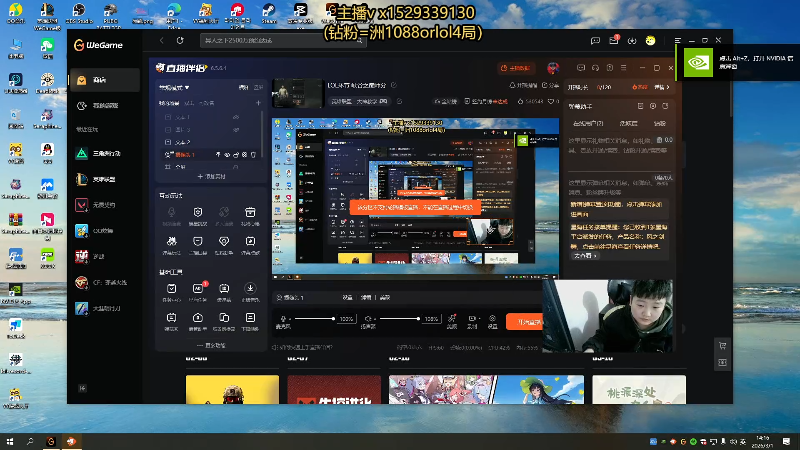The height and width of the screenshot is (450, 800).
Task: Select the Delta Force game in the WeGame sidebar
Action: [104, 153]
